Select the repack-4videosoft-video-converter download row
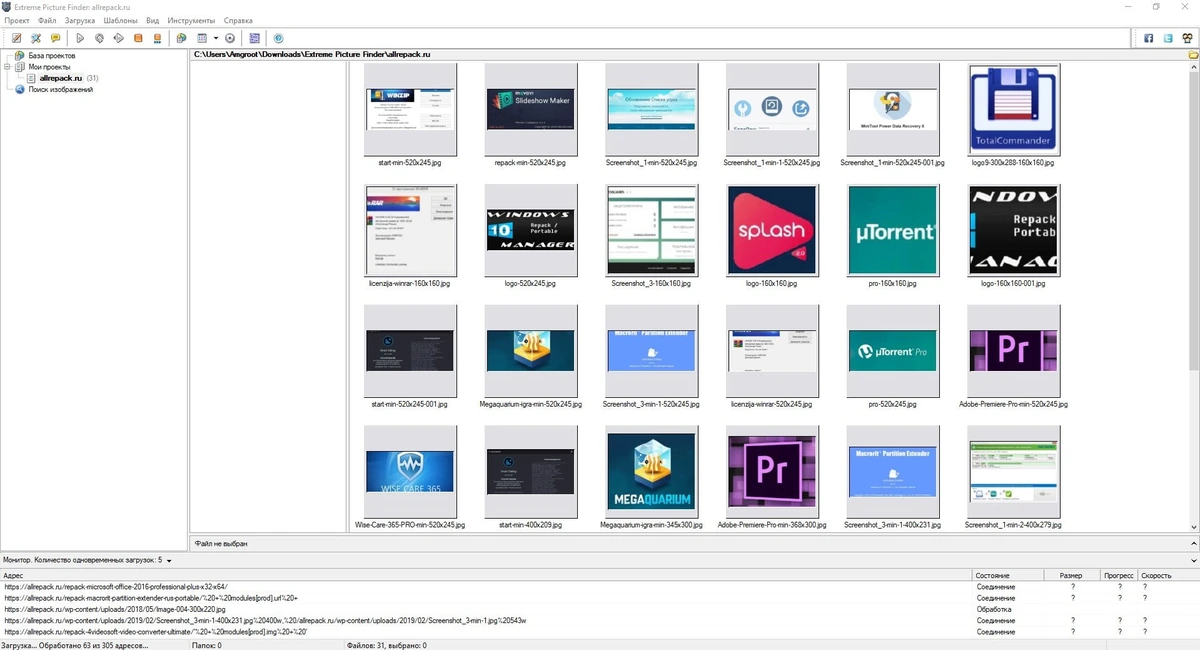The image size is (1200, 650). (x=600, y=631)
